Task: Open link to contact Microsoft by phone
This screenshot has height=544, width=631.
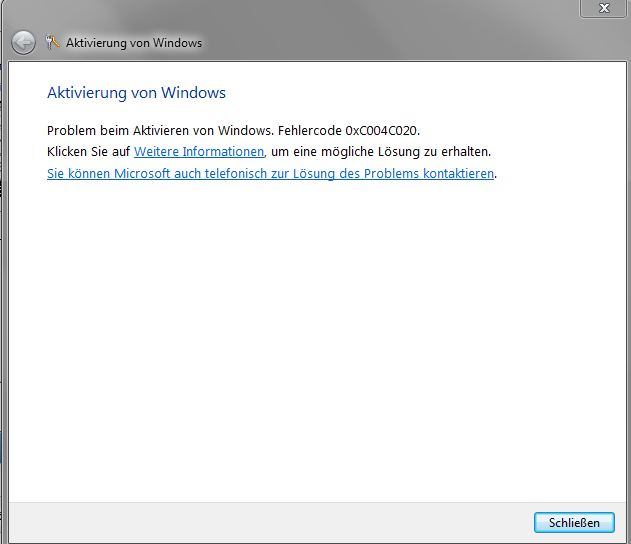Action: (270, 173)
